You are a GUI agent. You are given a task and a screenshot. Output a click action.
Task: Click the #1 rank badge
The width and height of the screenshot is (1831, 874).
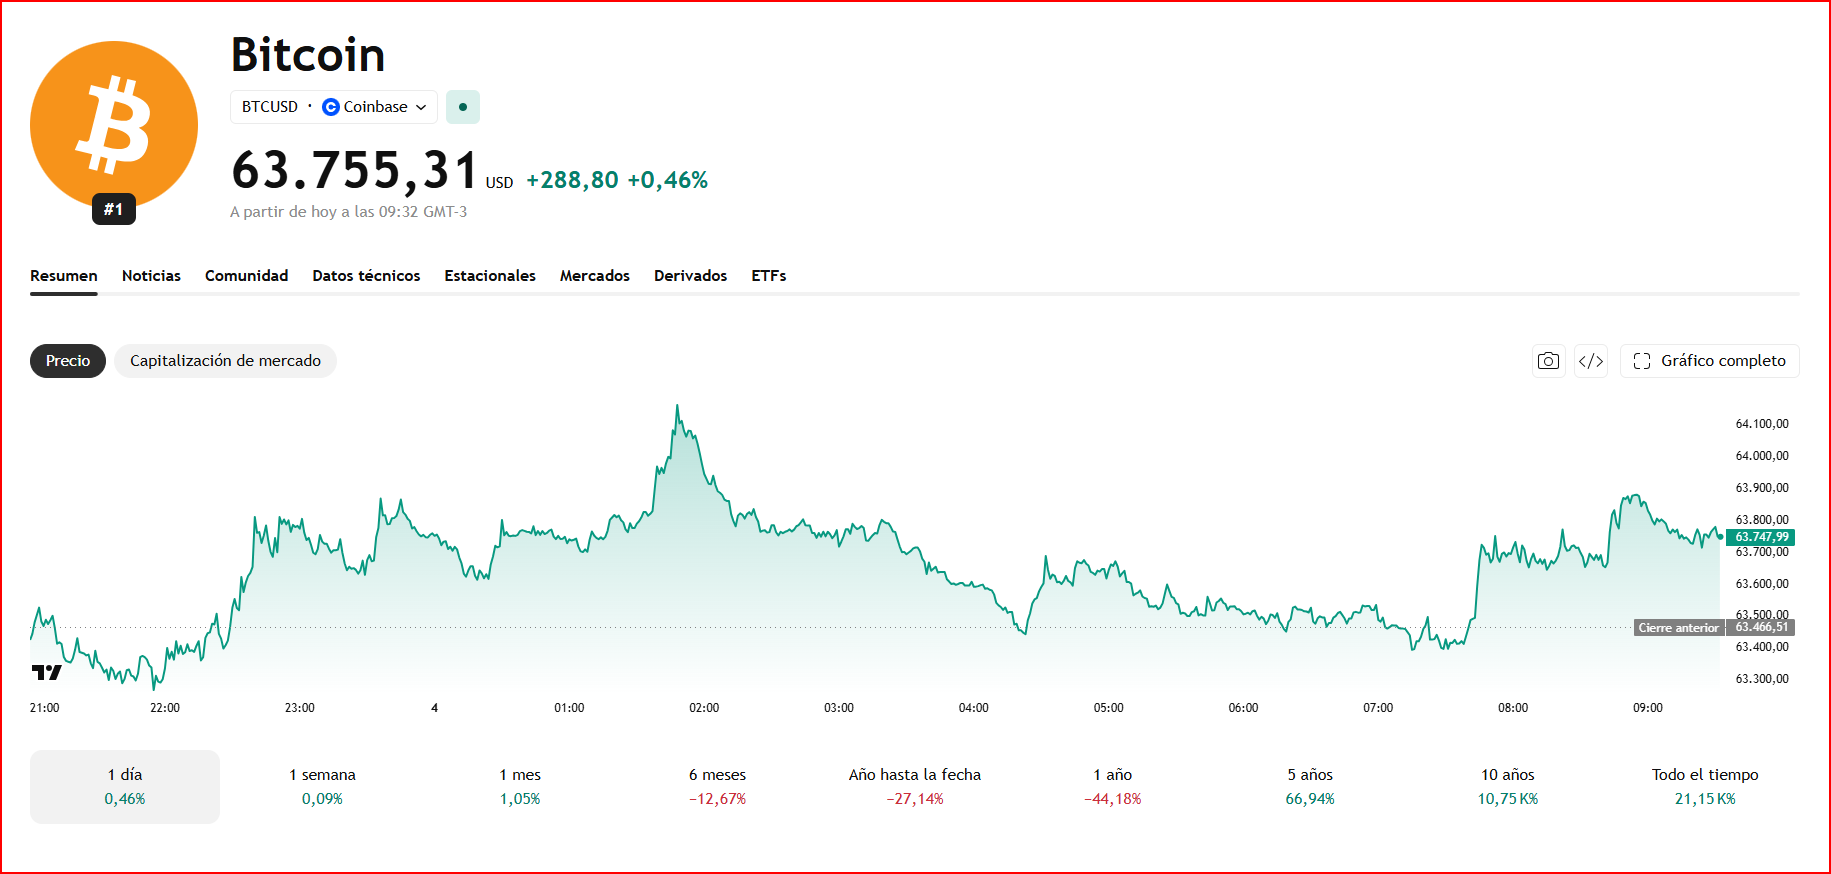click(114, 209)
